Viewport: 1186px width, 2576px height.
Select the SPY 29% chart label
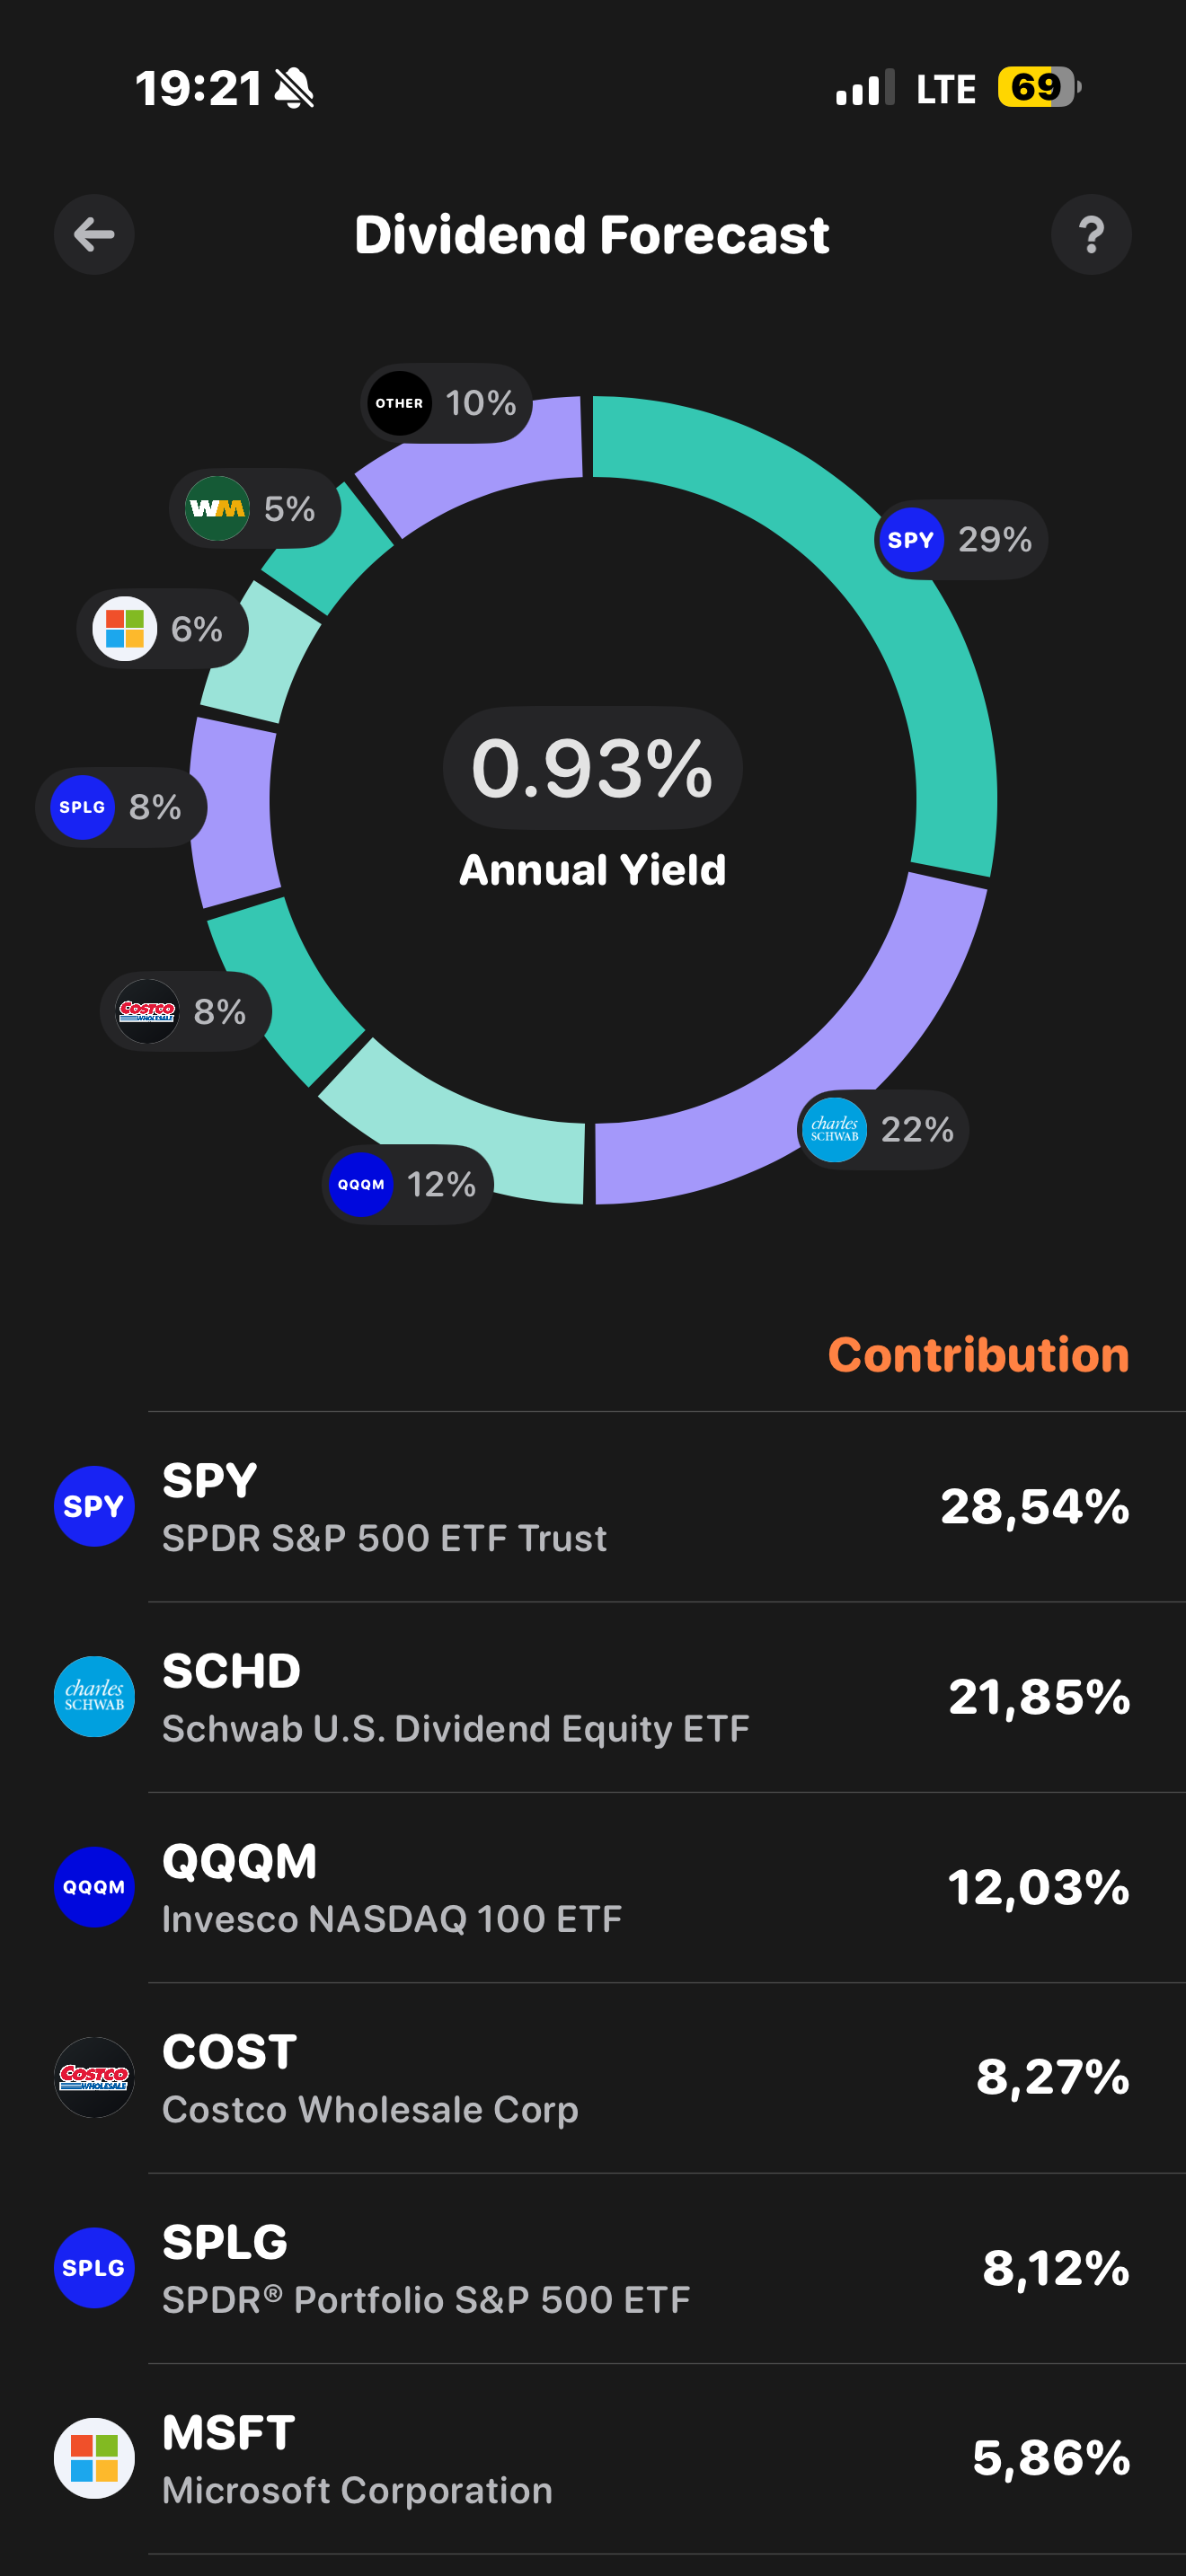tap(961, 540)
